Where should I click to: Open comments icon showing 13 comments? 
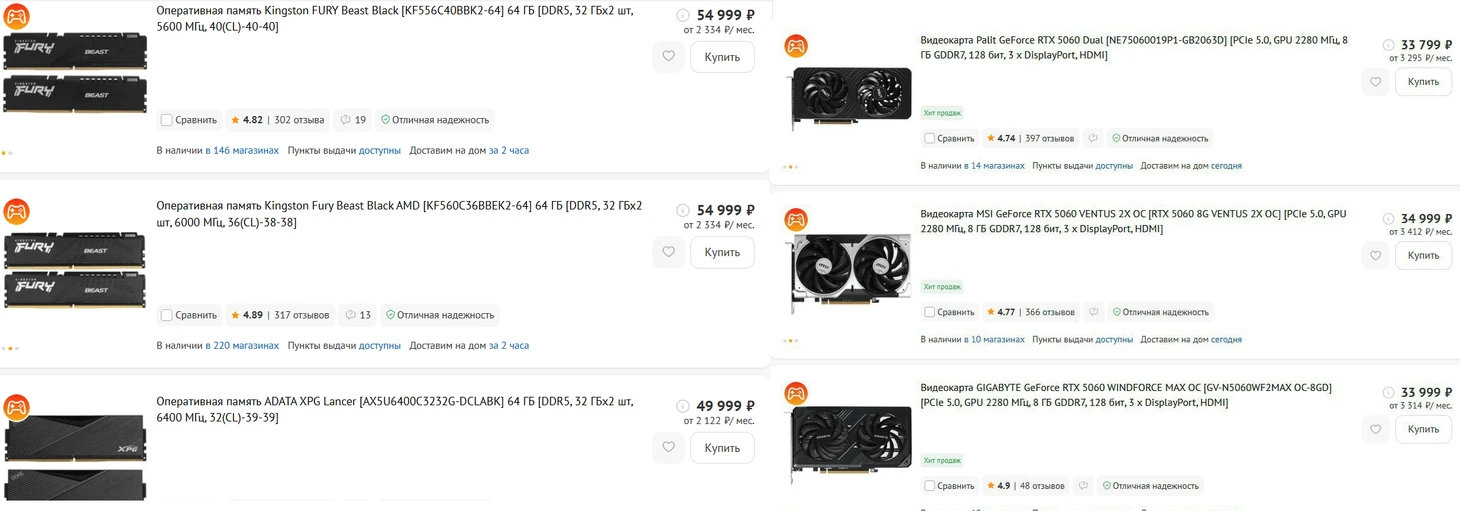click(x=358, y=315)
